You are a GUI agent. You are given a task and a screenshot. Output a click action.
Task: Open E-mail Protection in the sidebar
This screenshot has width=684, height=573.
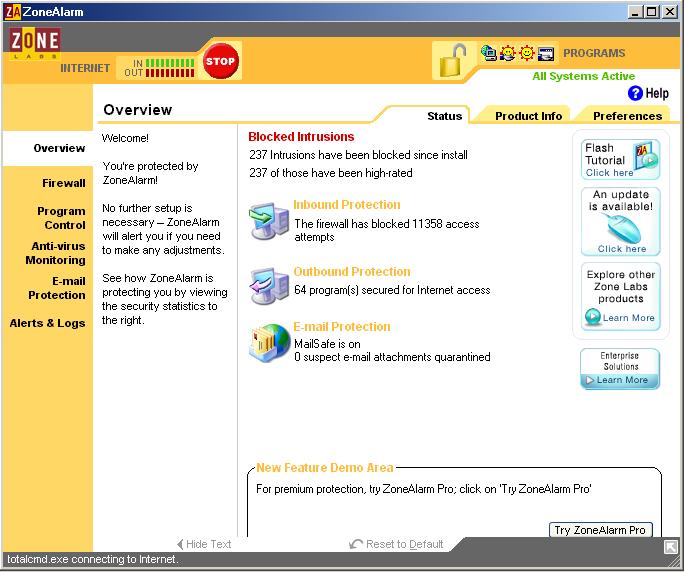click(57, 288)
